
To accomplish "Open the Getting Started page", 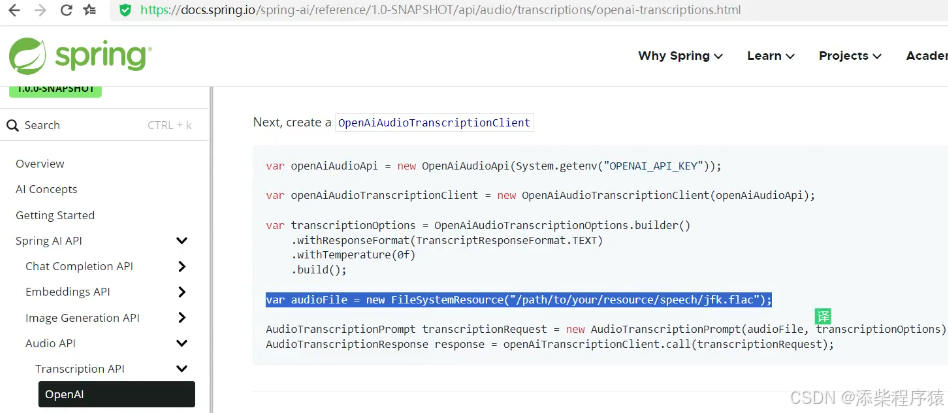I will pos(55,215).
